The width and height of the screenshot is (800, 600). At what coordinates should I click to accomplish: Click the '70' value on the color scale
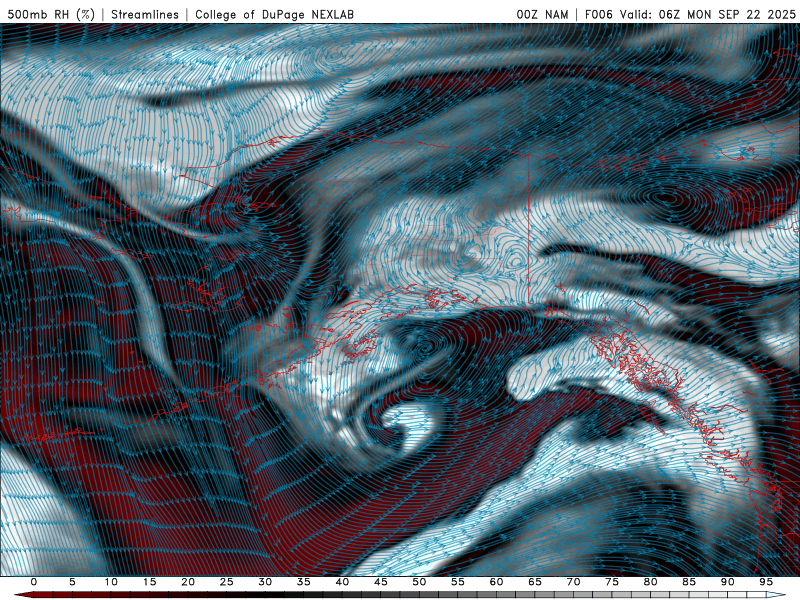click(x=573, y=582)
